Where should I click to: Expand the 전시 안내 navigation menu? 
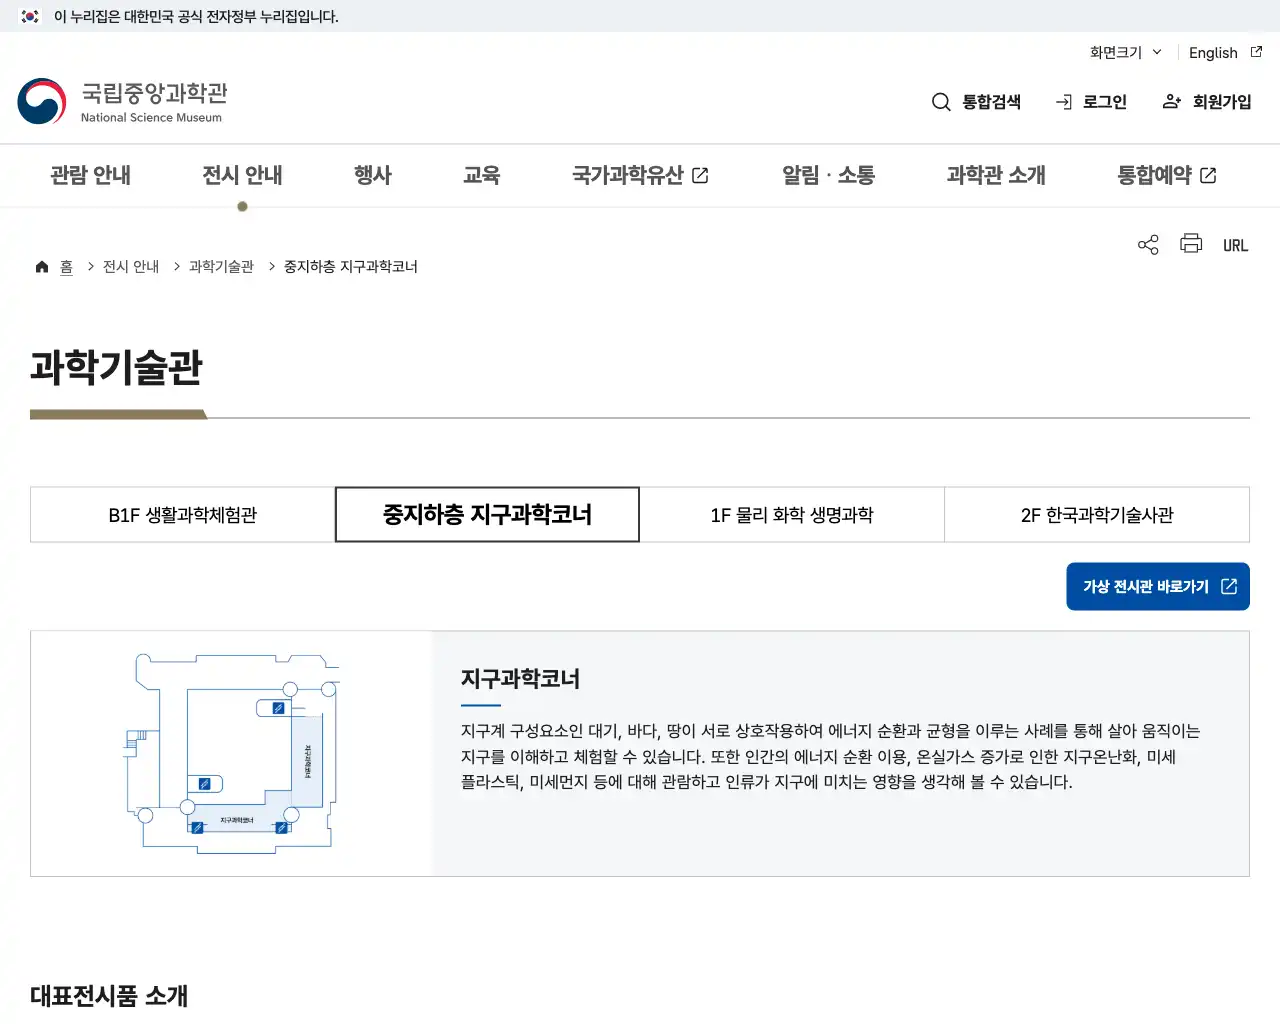click(242, 175)
